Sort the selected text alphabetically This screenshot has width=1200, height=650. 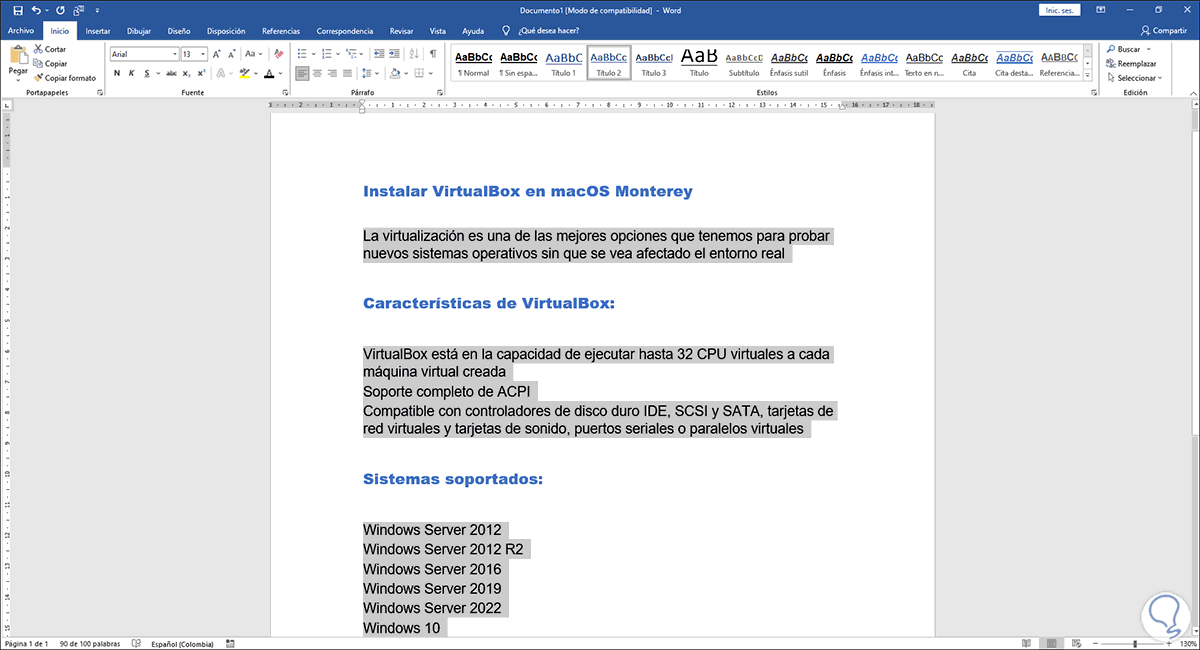413,54
